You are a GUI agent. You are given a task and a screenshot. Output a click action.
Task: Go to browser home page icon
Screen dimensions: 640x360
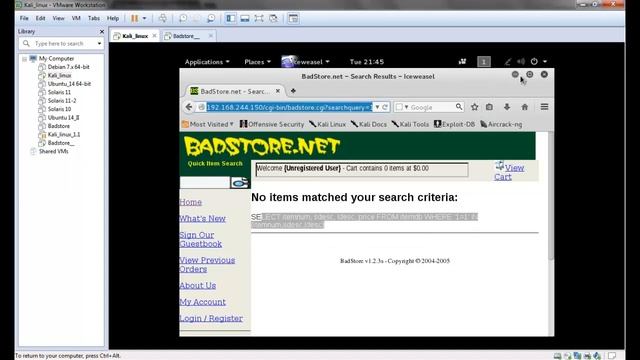(525, 107)
